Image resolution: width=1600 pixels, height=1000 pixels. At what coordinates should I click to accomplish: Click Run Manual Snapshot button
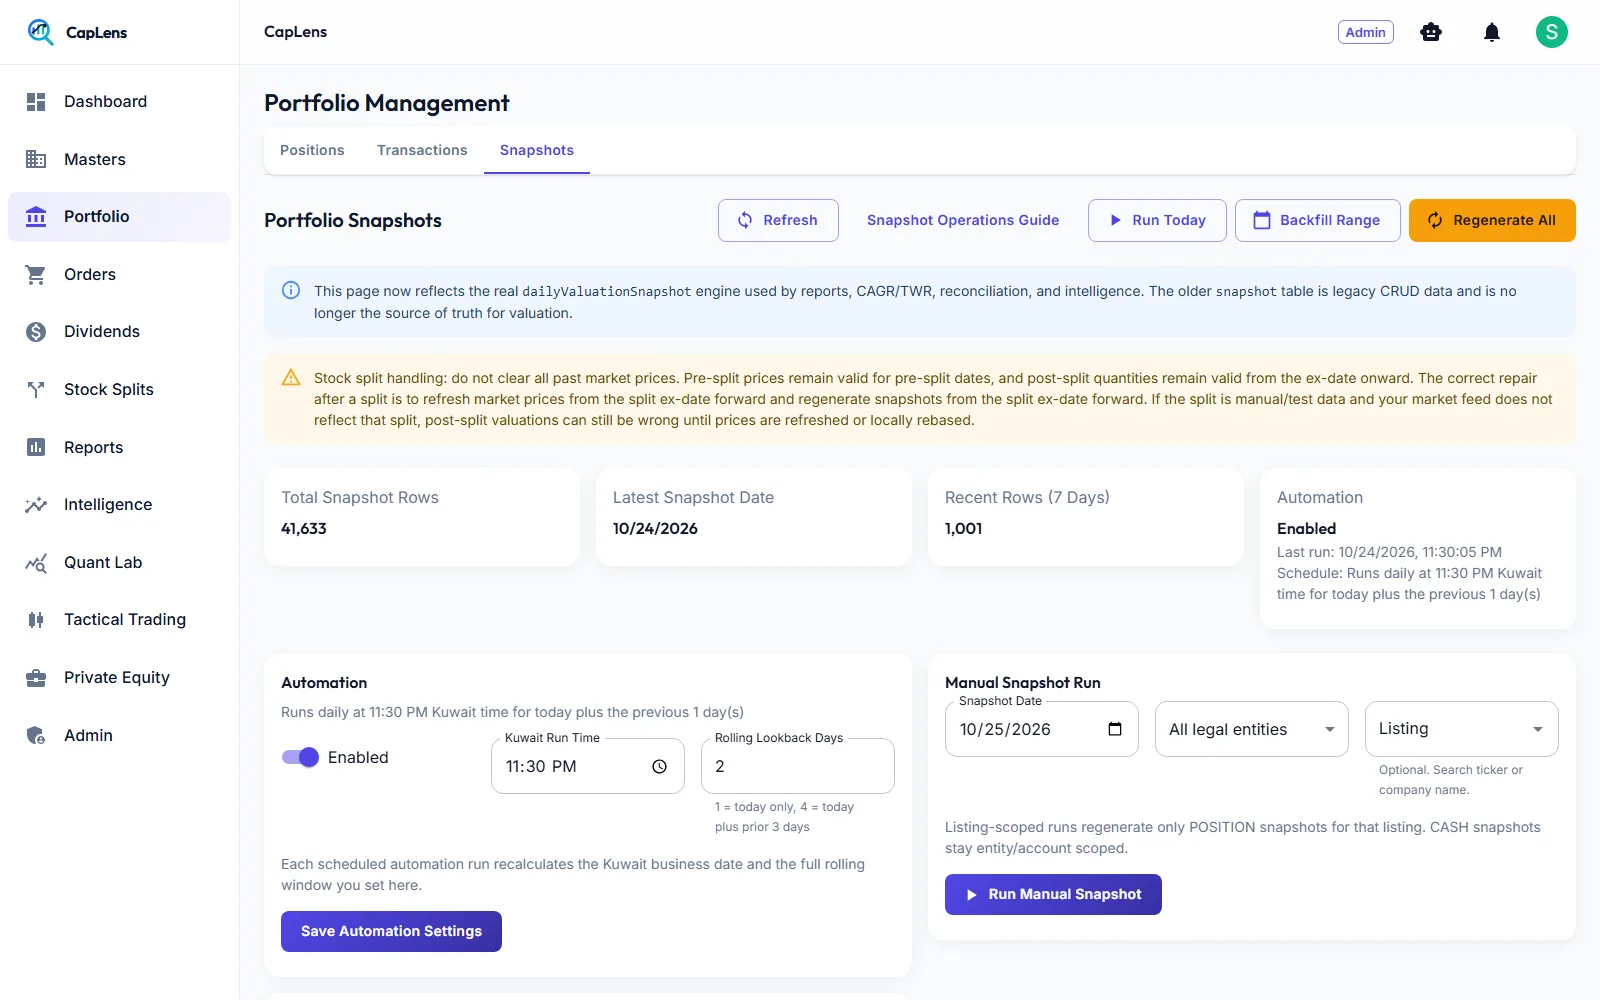(x=1053, y=894)
